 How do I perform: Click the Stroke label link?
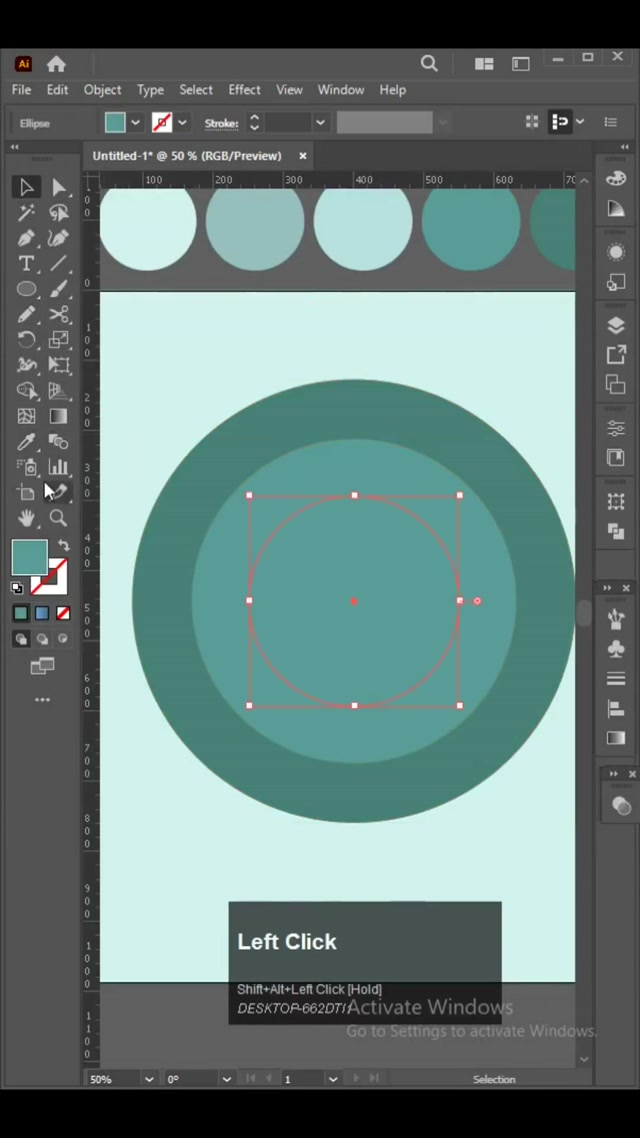pos(221,123)
